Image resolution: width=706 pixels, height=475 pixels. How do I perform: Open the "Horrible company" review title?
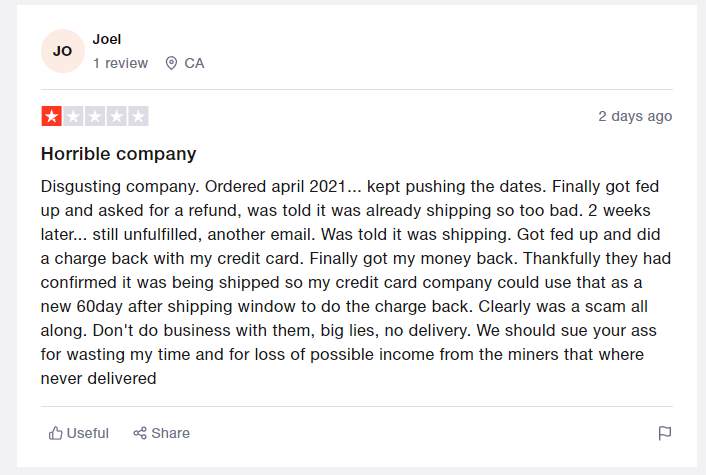(118, 154)
